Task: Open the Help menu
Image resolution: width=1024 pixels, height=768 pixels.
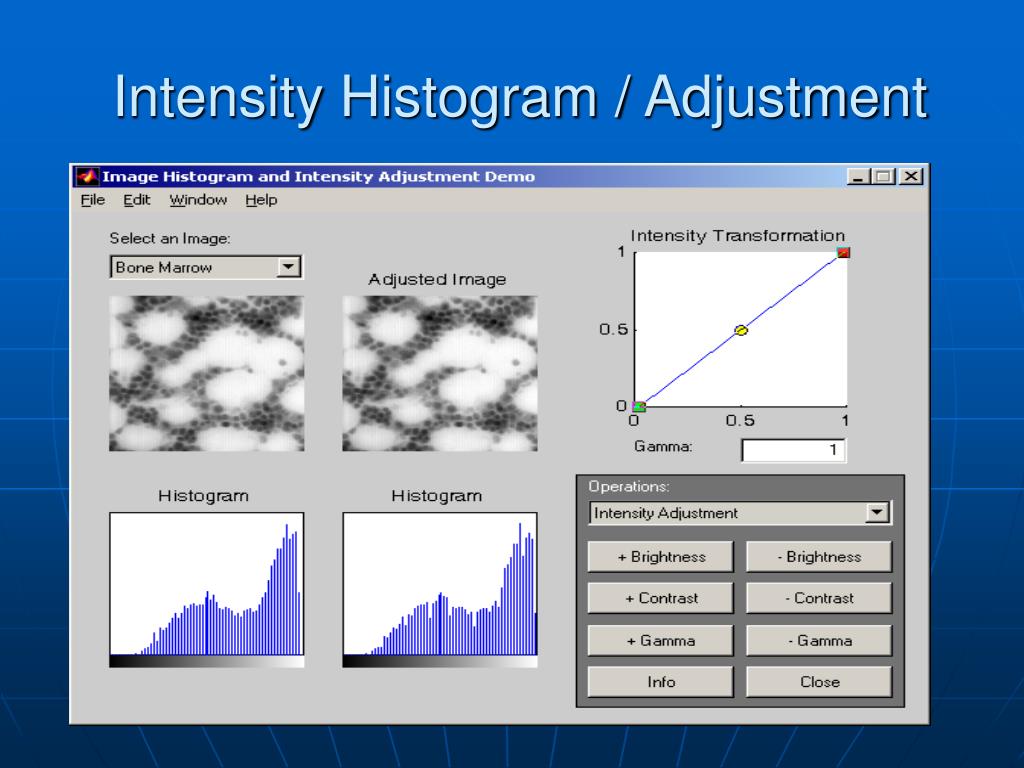Action: [x=261, y=200]
